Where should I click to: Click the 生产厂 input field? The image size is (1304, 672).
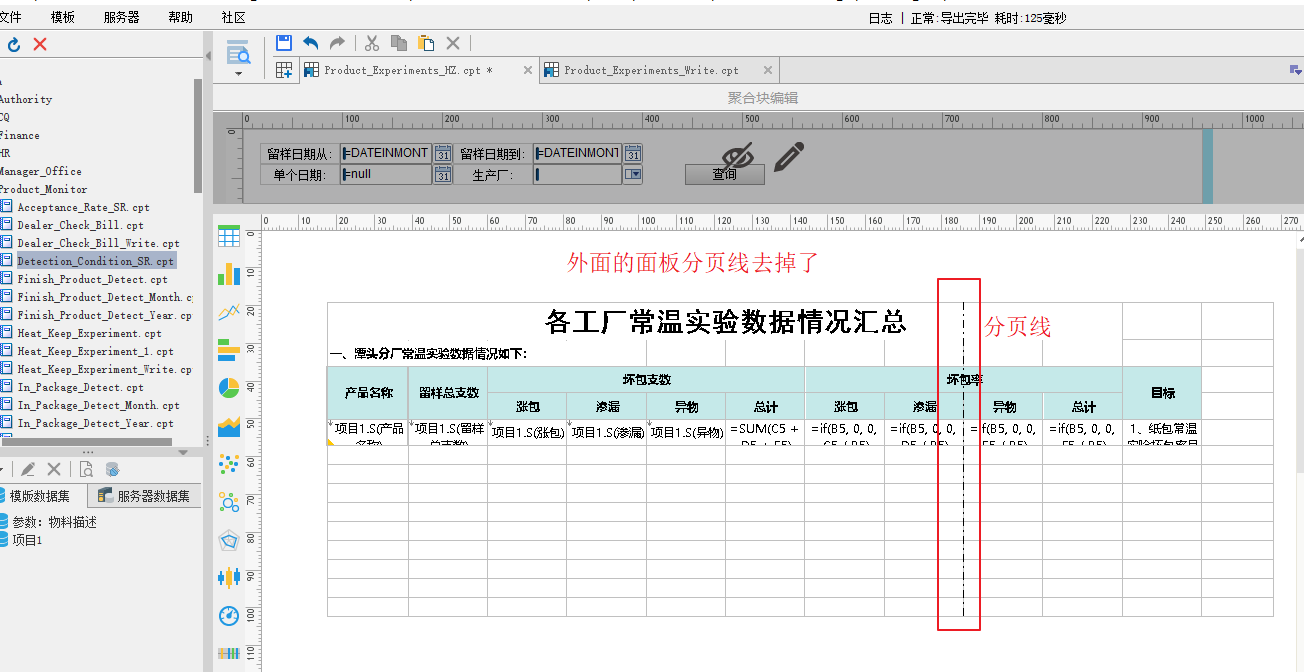(578, 174)
